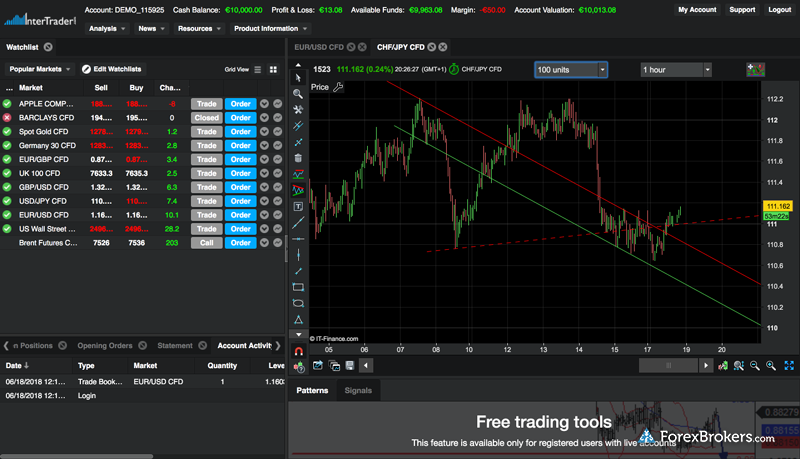The height and width of the screenshot is (459, 800).
Task: Click the zoom in magnifier below chart
Action: (x=771, y=365)
